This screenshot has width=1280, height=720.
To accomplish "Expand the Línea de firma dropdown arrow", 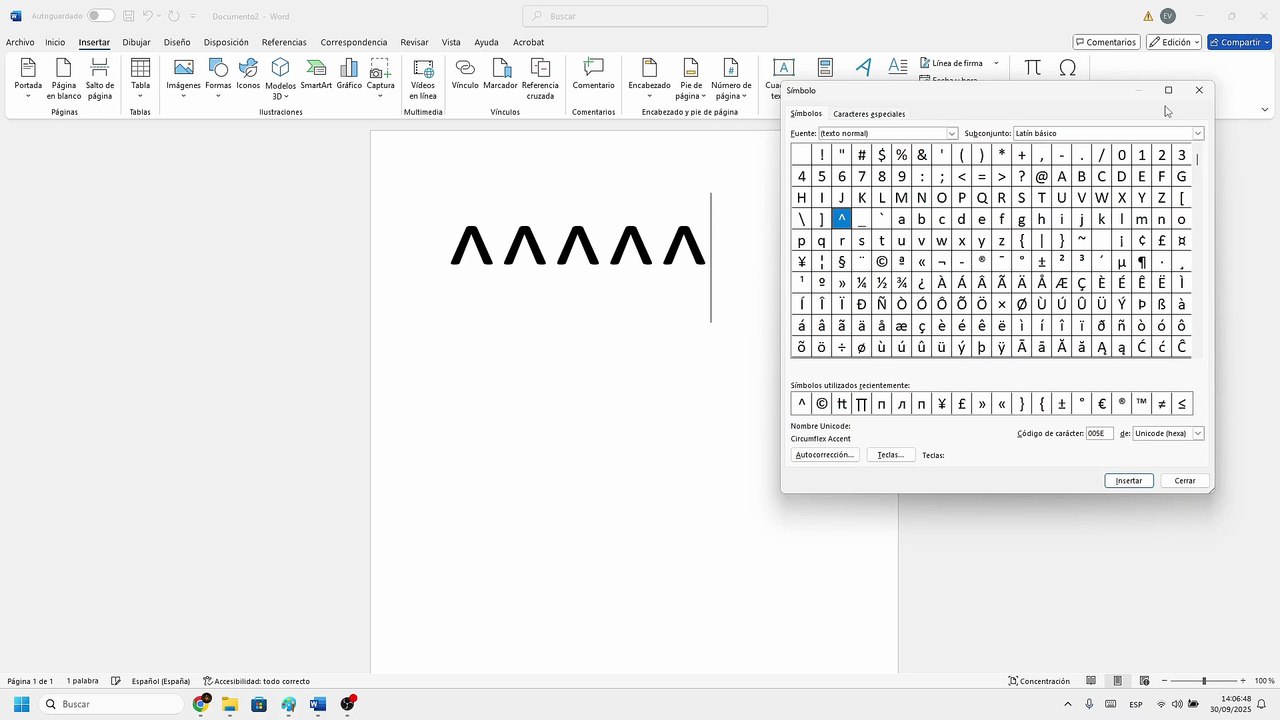I will pos(996,63).
